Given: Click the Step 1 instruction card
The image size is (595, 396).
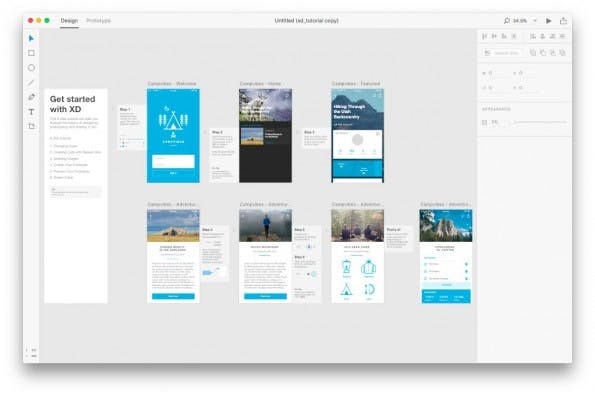Looking at the screenshot, I should pyautogui.click(x=131, y=128).
